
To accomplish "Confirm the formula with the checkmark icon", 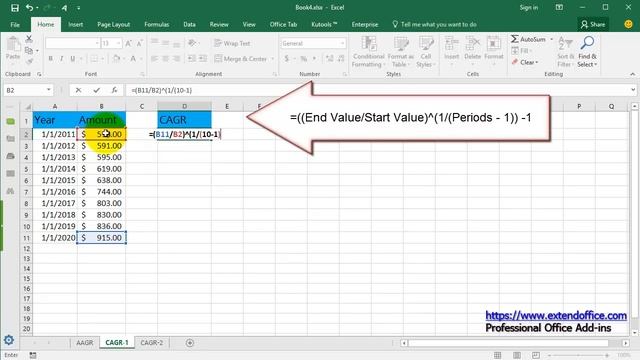I will (x=96, y=90).
